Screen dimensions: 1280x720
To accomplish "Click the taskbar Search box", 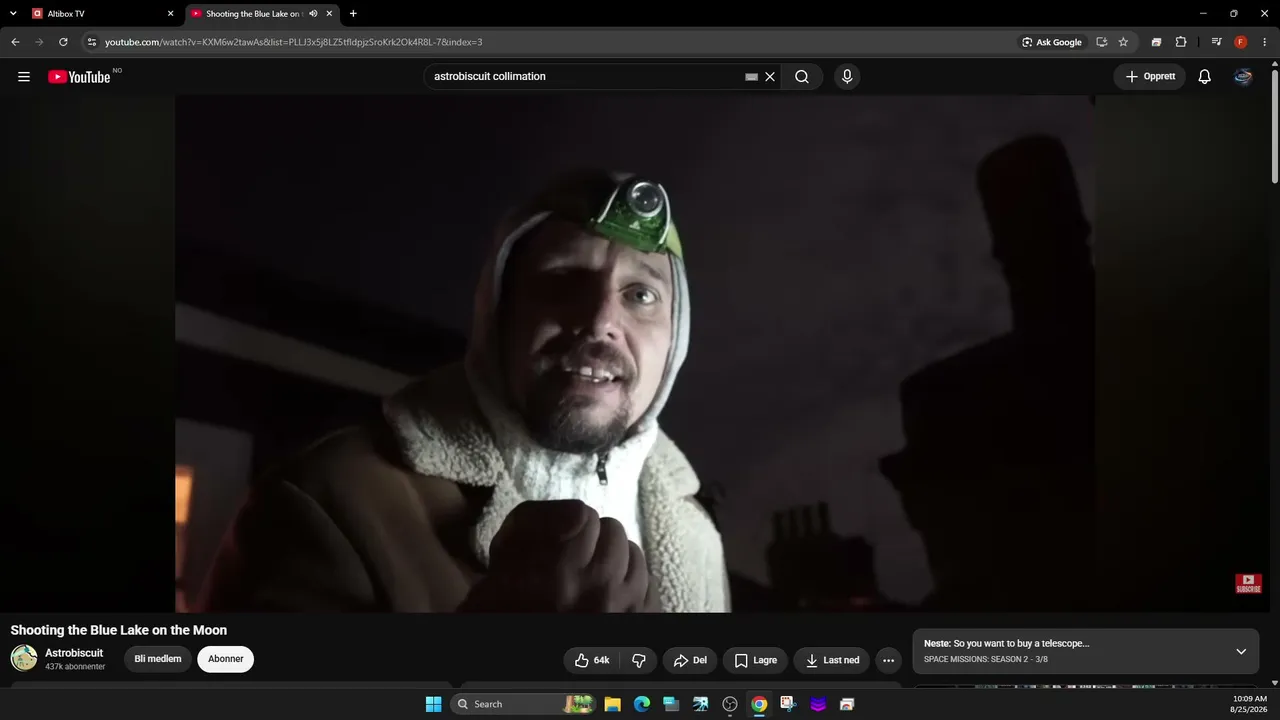I will (x=524, y=704).
